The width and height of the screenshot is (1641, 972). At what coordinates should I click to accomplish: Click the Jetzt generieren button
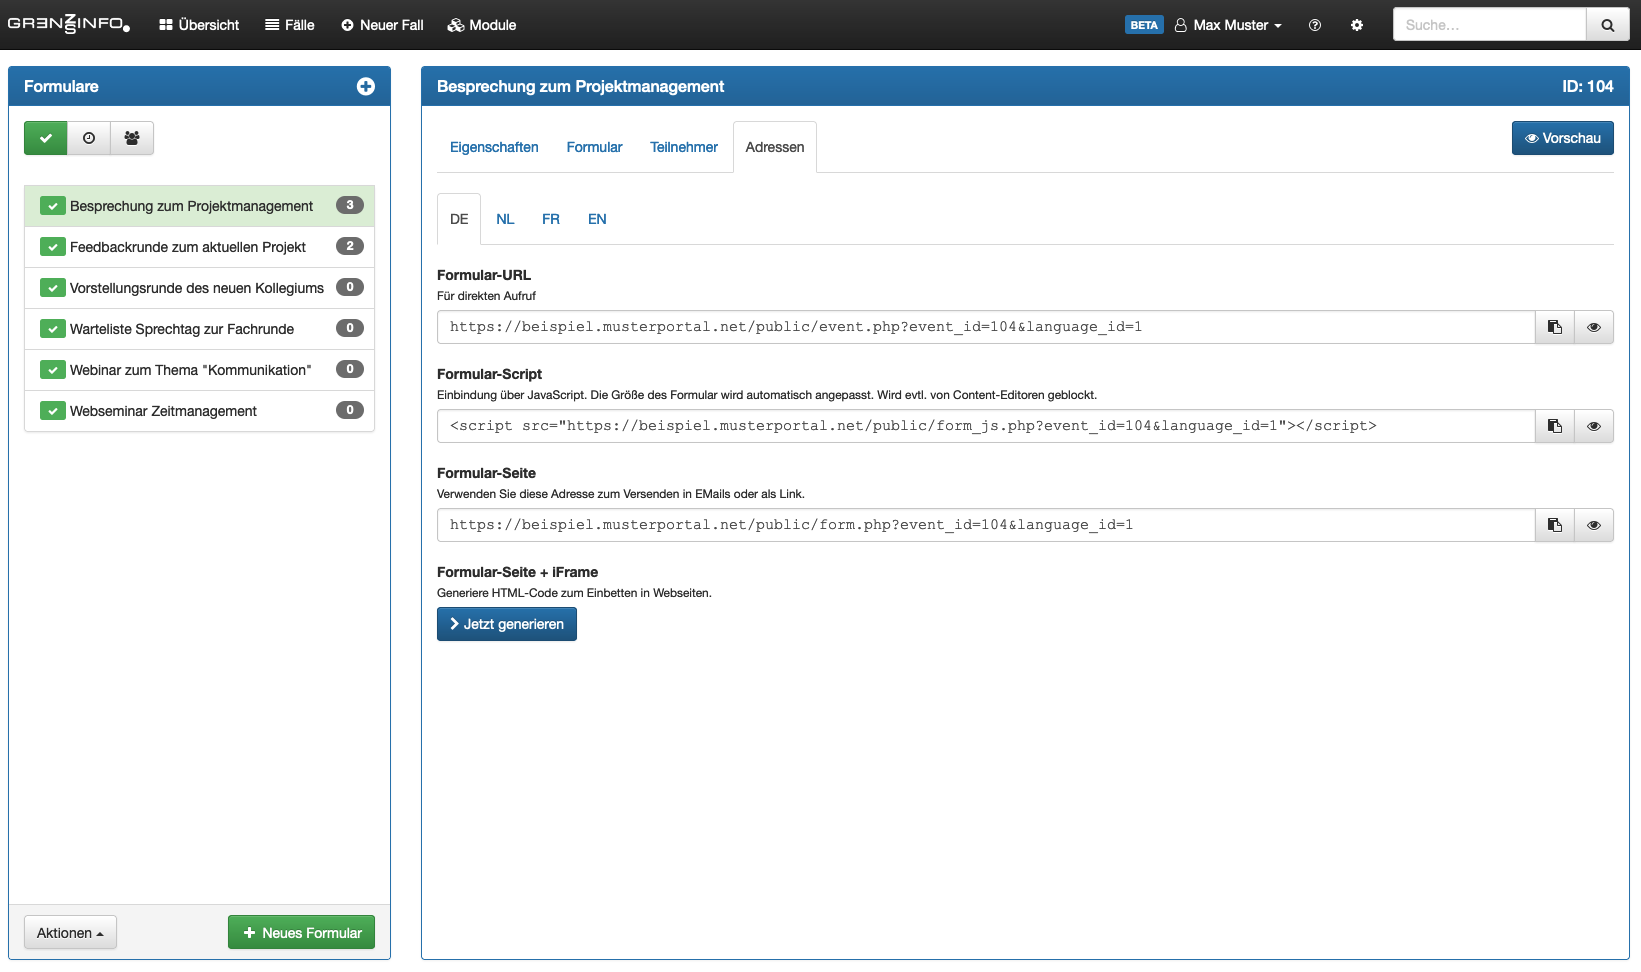[x=507, y=624]
